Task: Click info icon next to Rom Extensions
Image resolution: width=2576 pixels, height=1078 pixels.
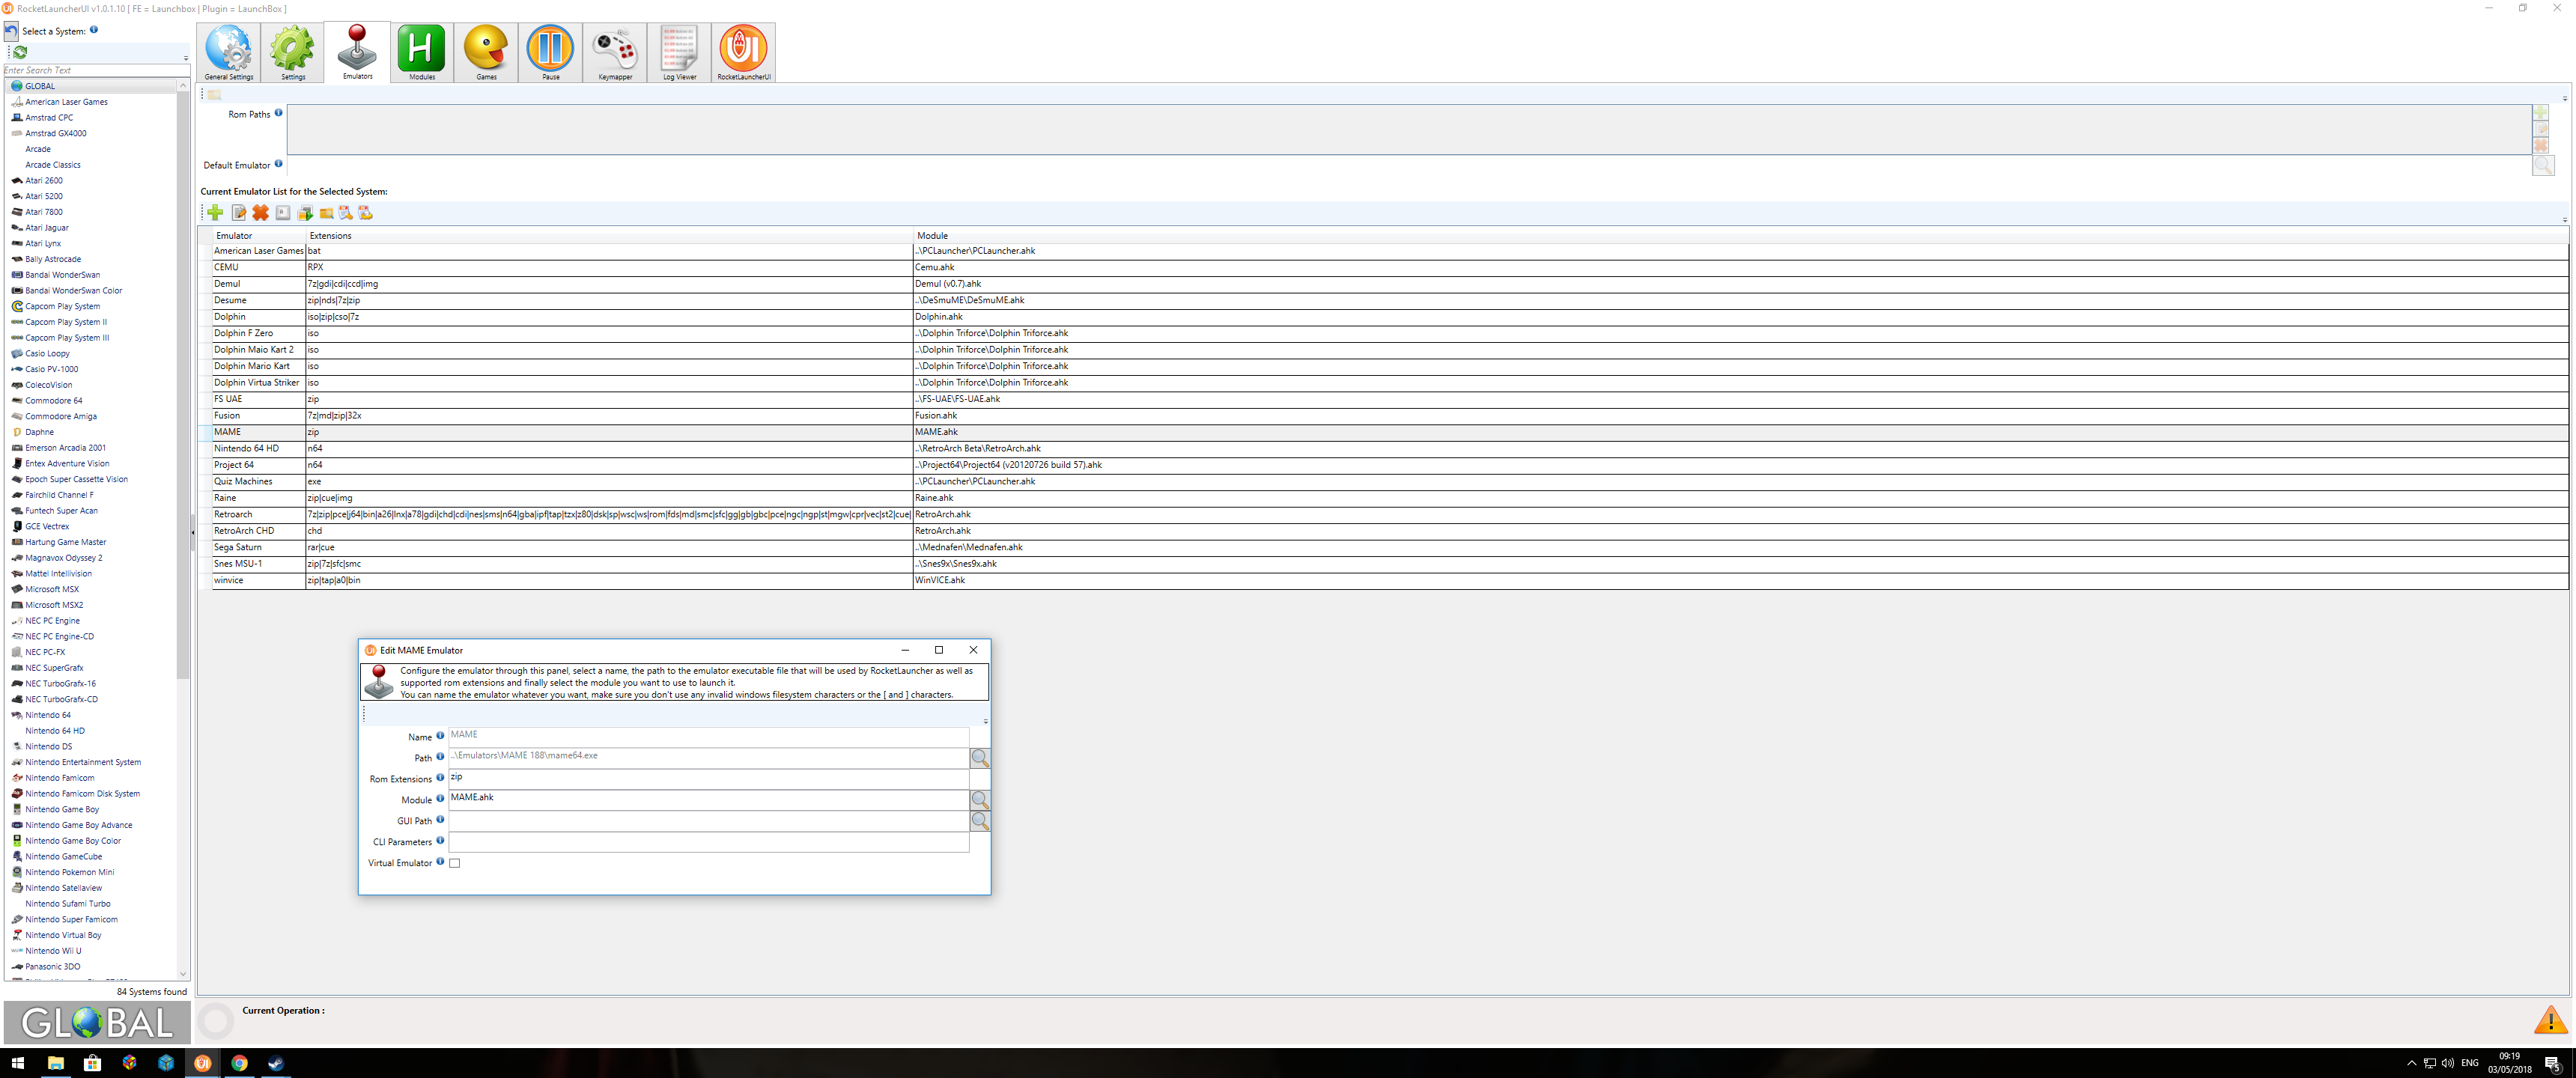Action: point(440,778)
